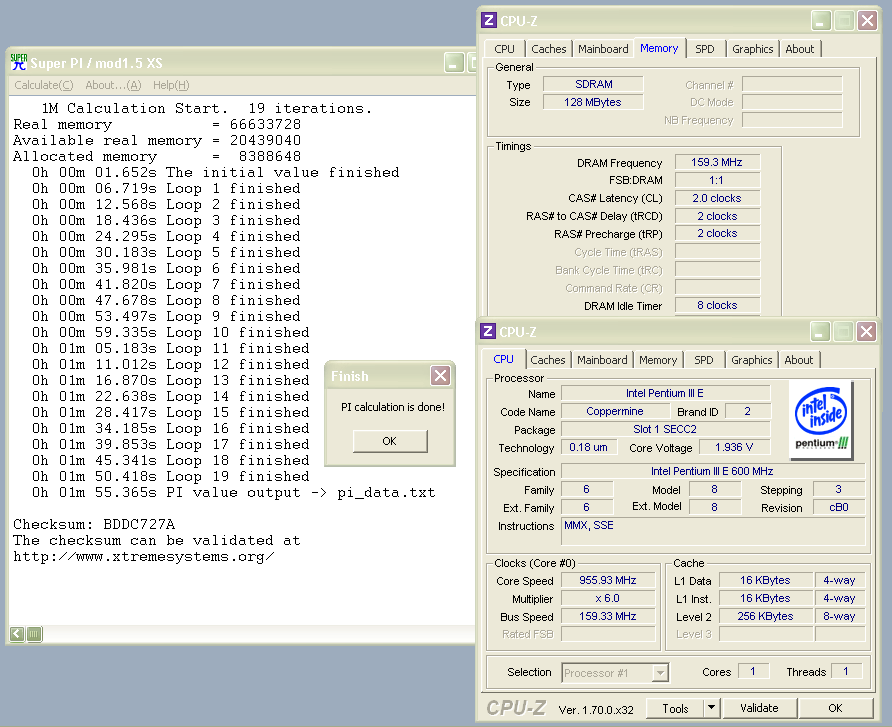Click the xtremesystems.org URL in Super PI
The height and width of the screenshot is (727, 892).
click(x=144, y=556)
